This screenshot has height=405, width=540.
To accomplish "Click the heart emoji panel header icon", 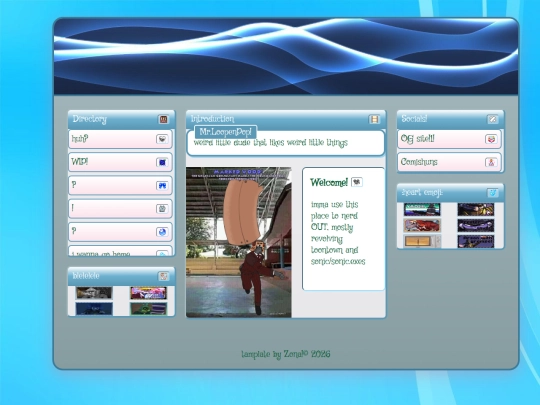I will pos(492,193).
